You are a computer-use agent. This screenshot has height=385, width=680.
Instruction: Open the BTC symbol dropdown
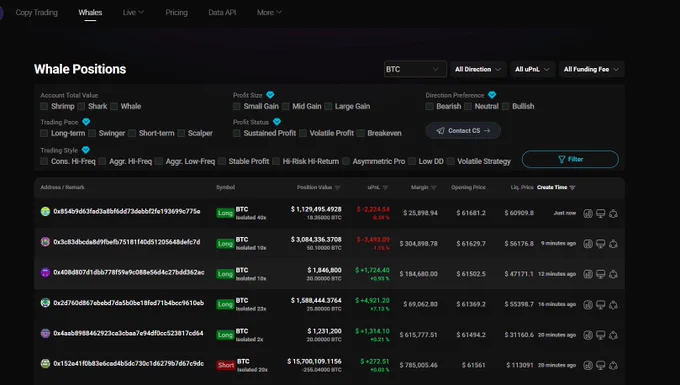pos(415,69)
